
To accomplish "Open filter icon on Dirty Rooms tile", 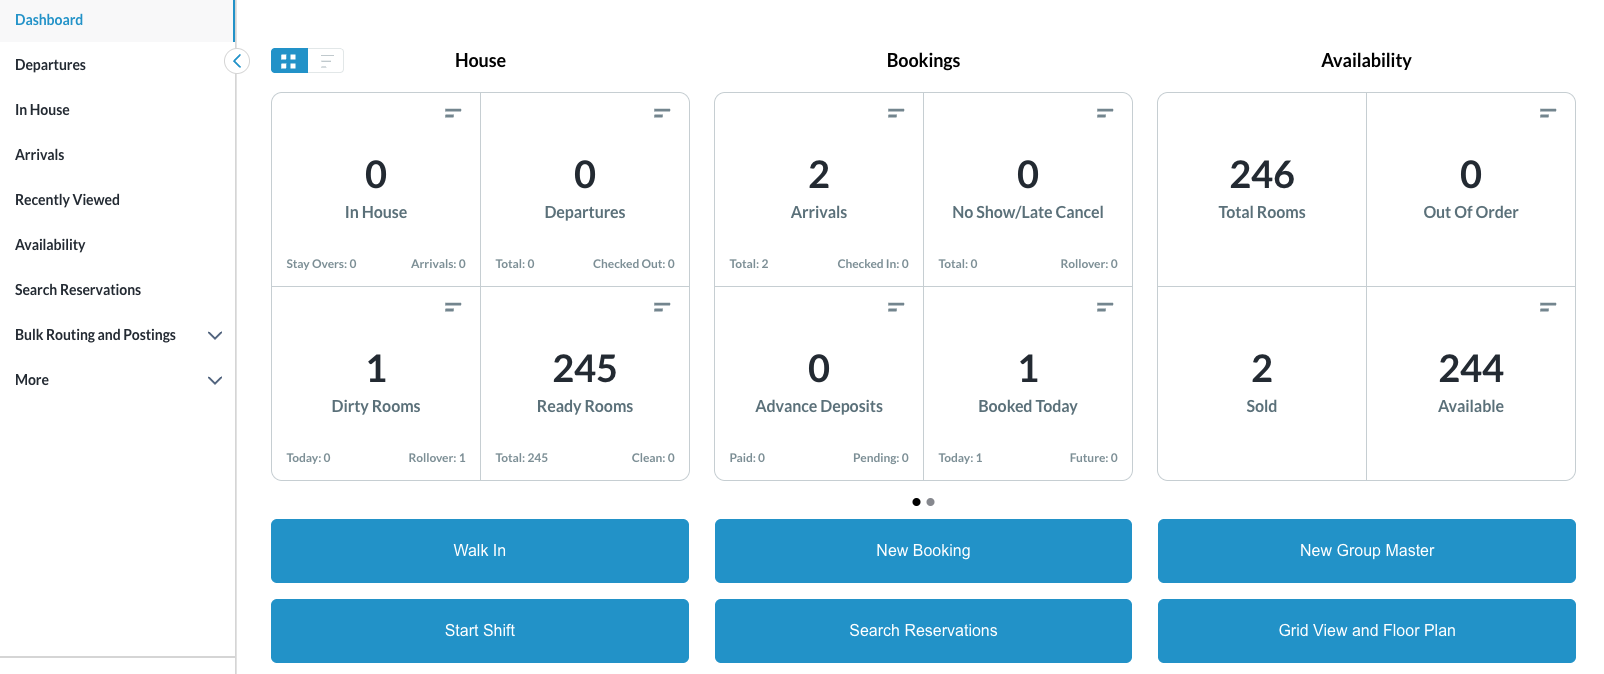I will [453, 307].
